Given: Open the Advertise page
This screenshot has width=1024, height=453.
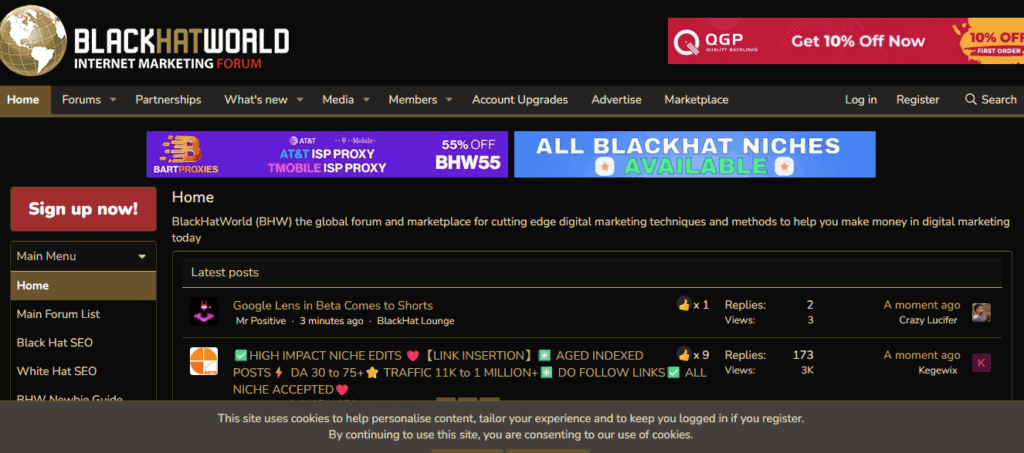Looking at the screenshot, I should (616, 100).
